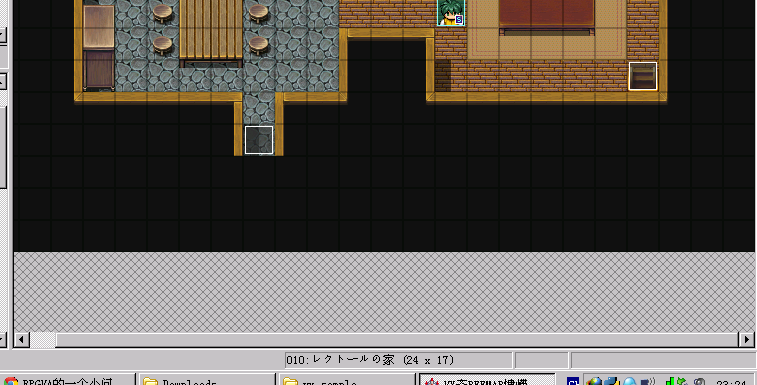Click the dark stairway tile on brick floor
Viewport: 757px width, 385px height.
tap(443, 75)
